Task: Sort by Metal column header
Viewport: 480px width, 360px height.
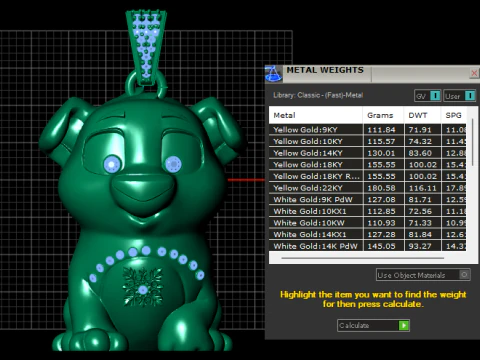Action: (316, 115)
